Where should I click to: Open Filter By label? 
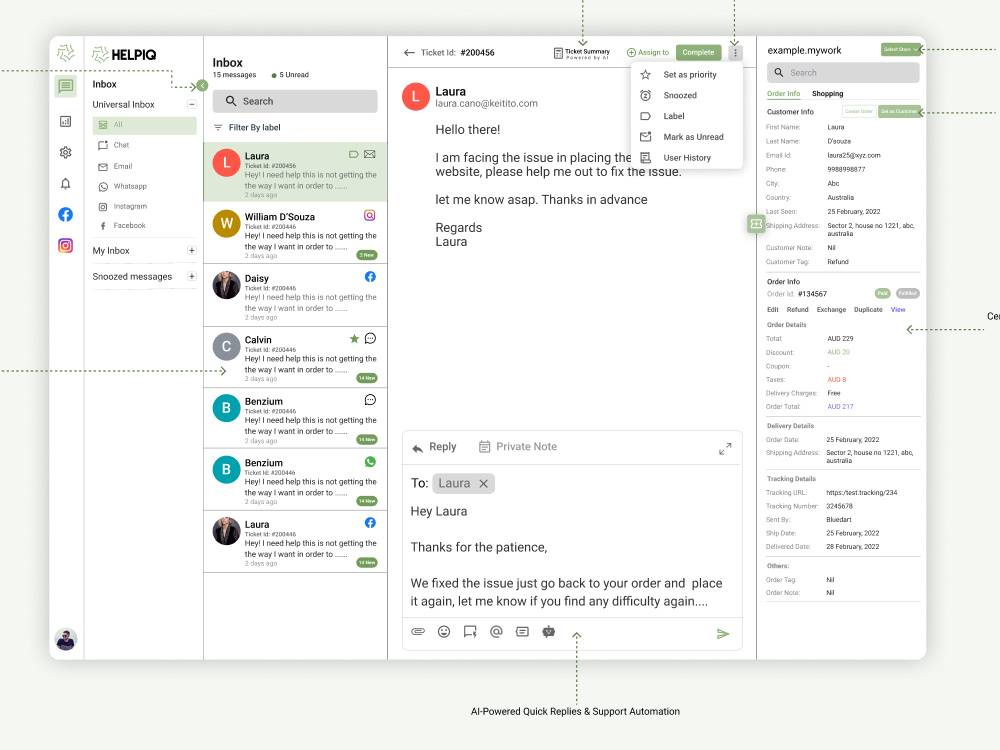[247, 128]
